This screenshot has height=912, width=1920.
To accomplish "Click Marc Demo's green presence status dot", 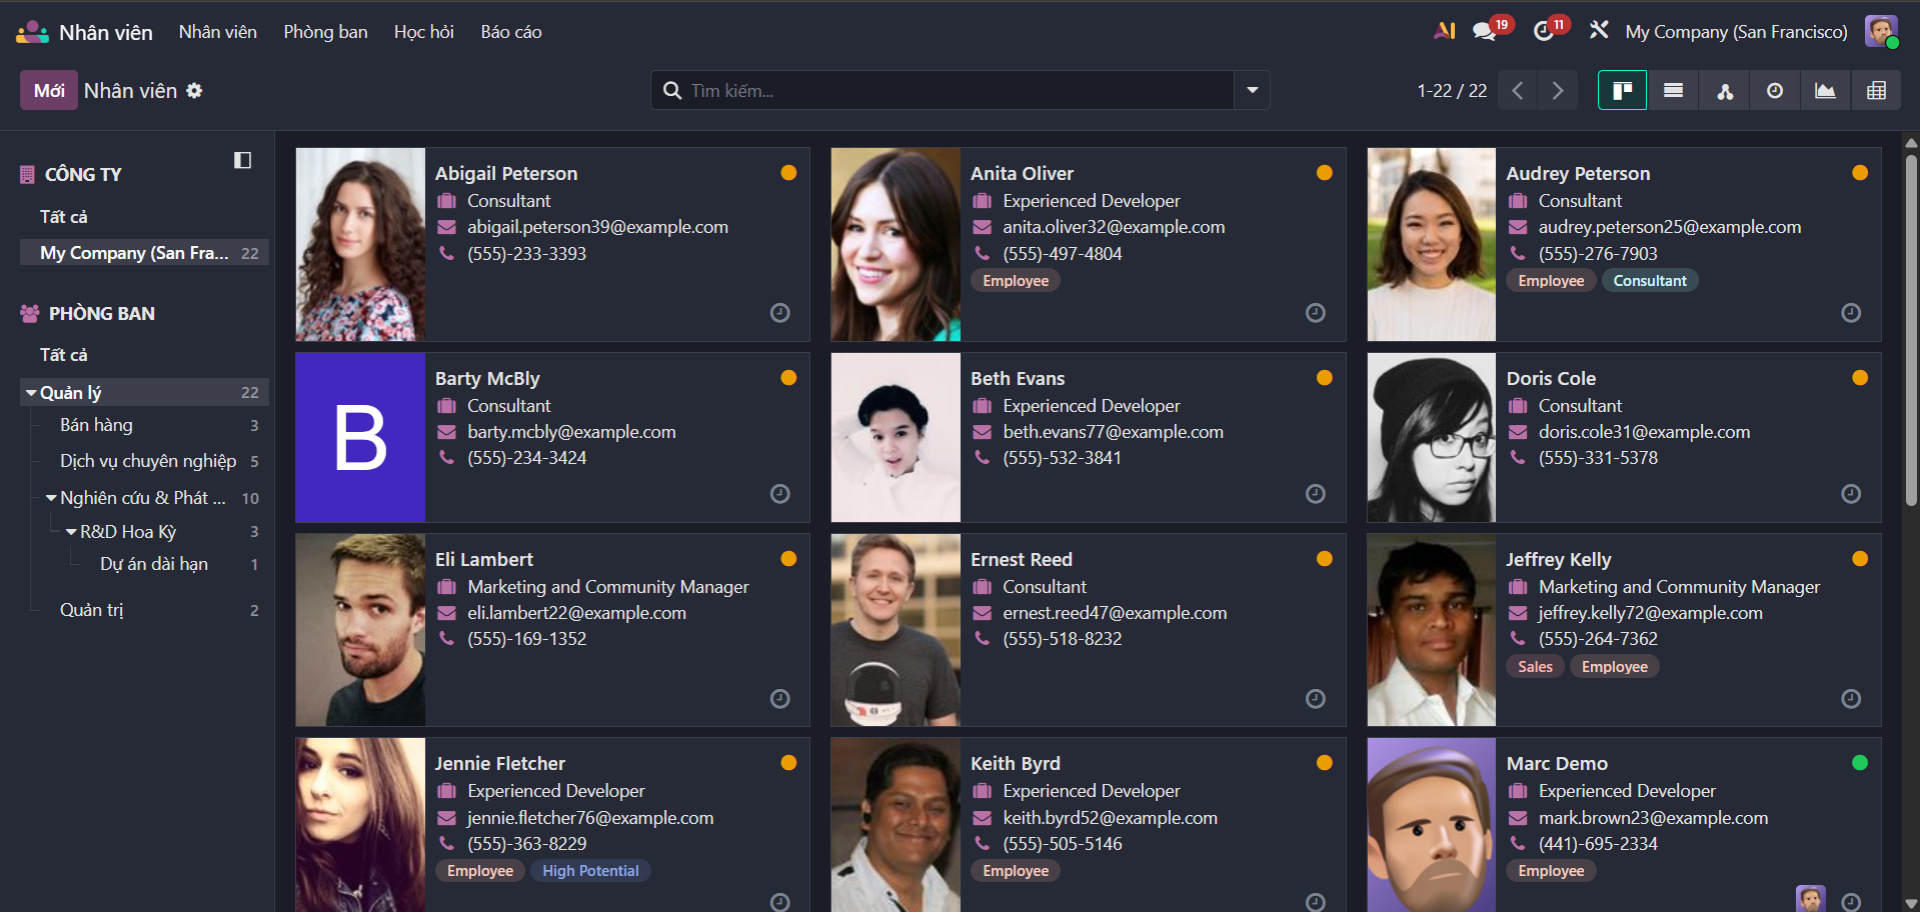I will (x=1860, y=763).
